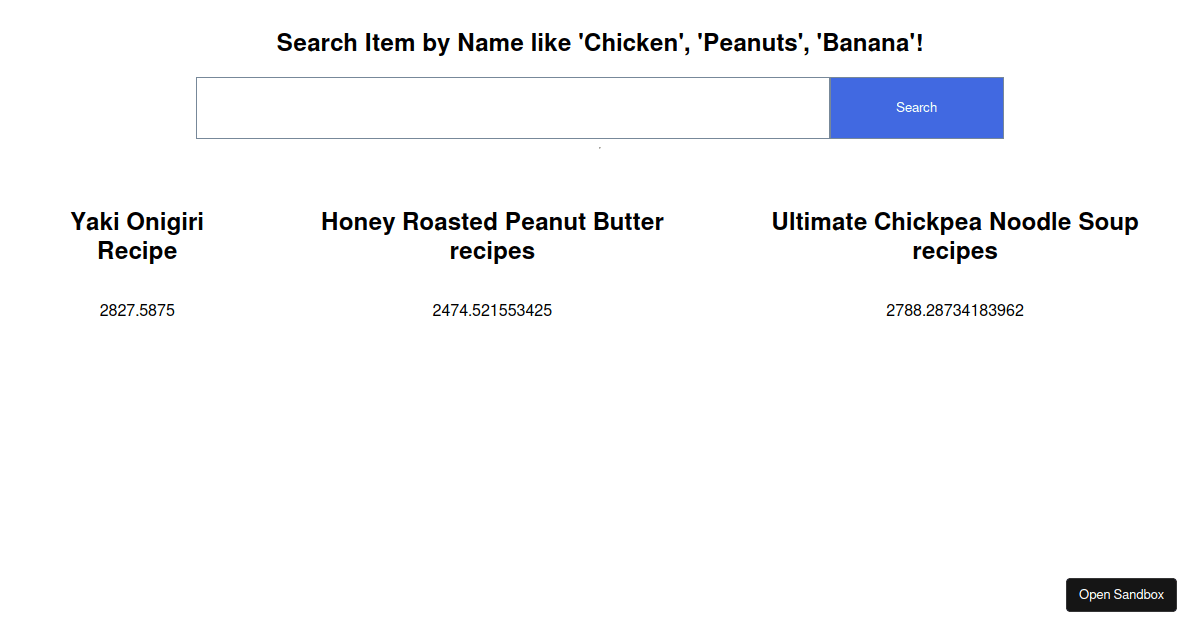Click the Yaki Onigiri recipe card
Viewport: 1200px width, 630px height.
pyautogui.click(x=136, y=265)
